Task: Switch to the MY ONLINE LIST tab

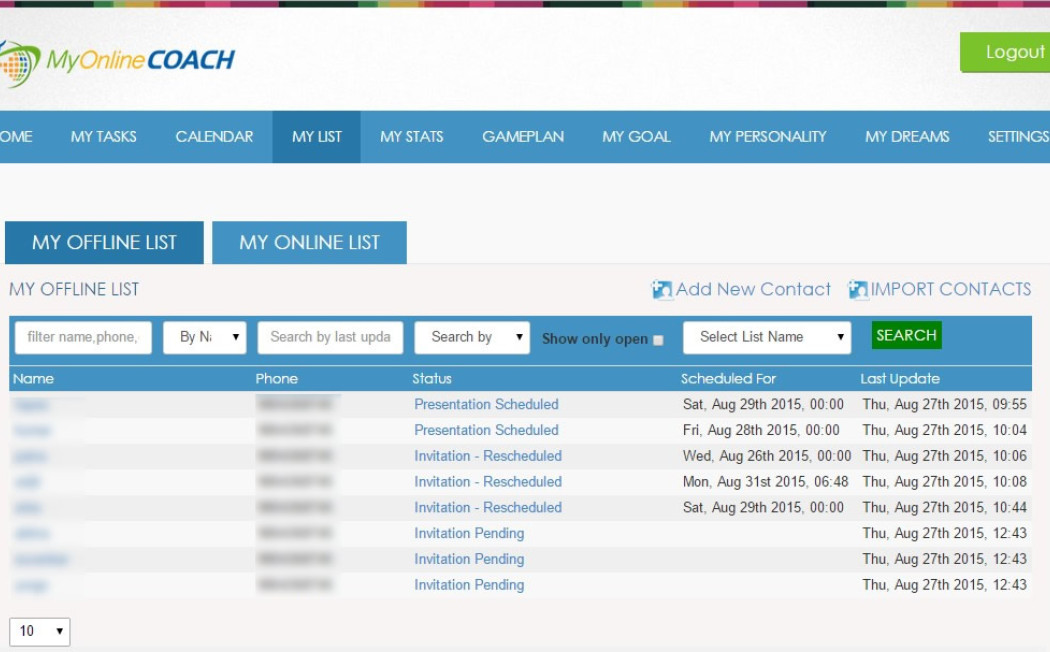Action: point(309,243)
